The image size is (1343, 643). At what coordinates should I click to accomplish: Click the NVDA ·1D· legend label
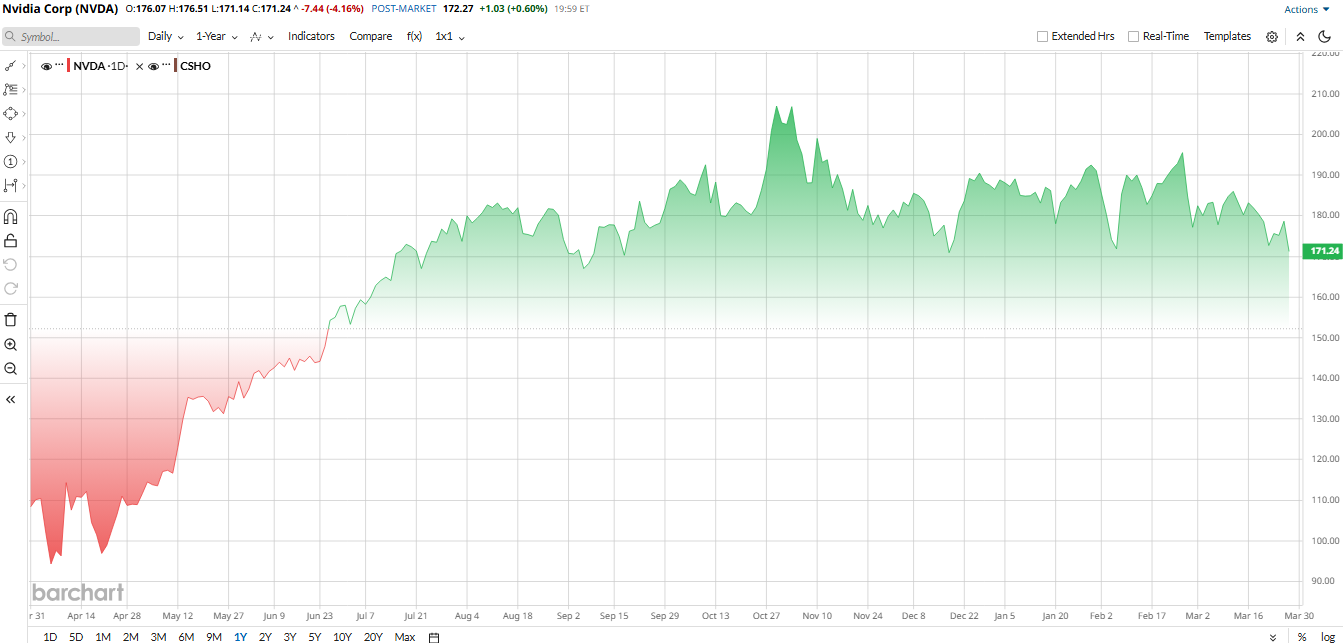(x=101, y=66)
